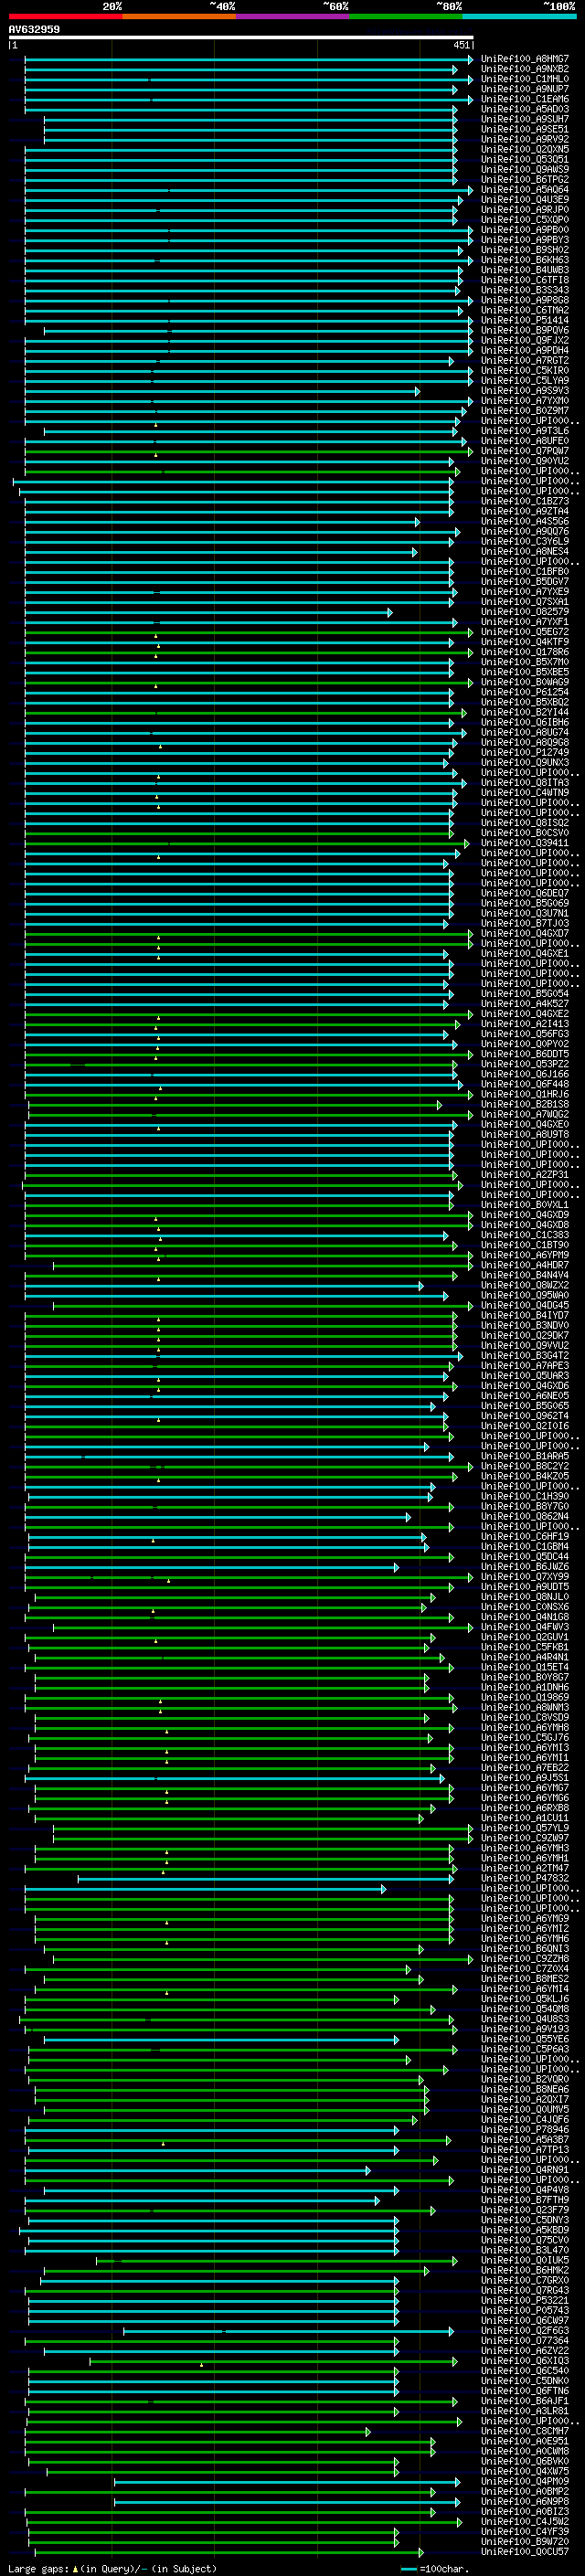Viewport: 585px width, 2576px height.
Task: Open hit UniRef100_A9NXB2 label
Action: click(525, 69)
